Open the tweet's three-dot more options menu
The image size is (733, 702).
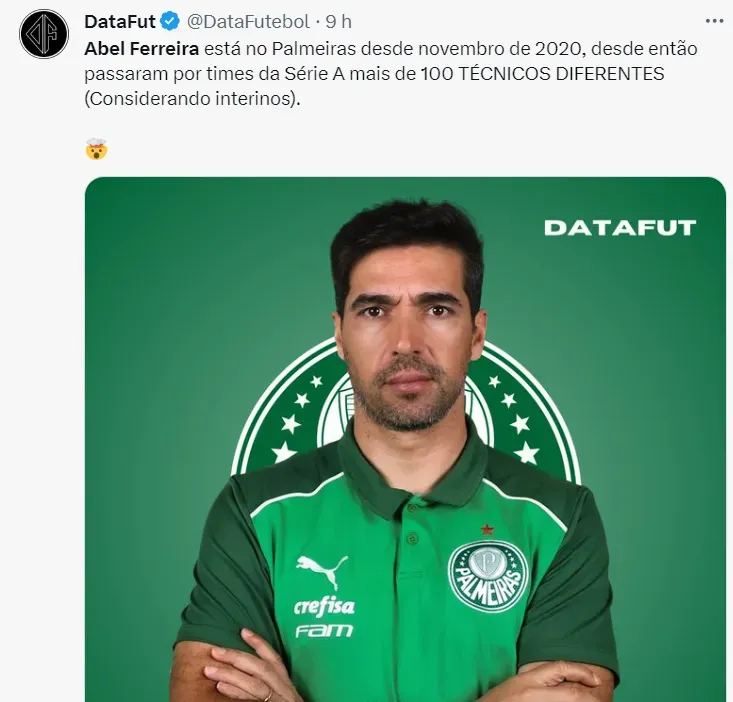tap(714, 21)
